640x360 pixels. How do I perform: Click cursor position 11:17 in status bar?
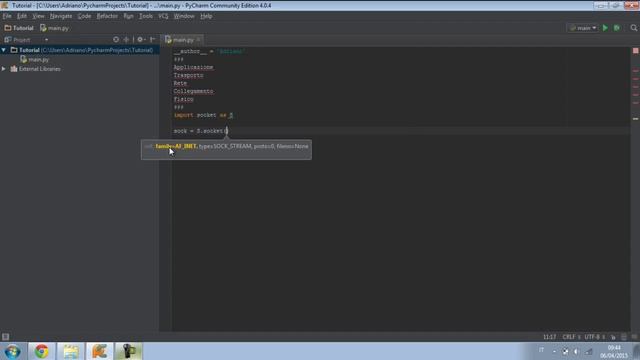tap(549, 337)
